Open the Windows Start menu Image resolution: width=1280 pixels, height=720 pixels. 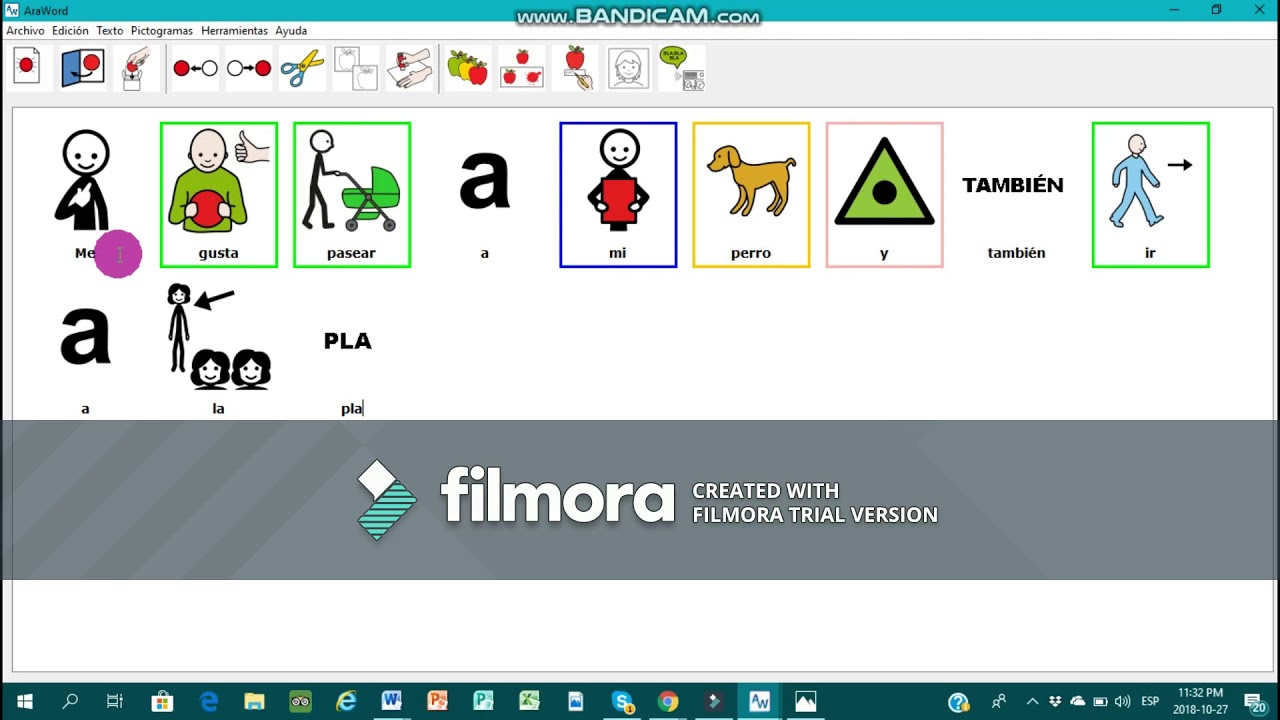(x=24, y=701)
